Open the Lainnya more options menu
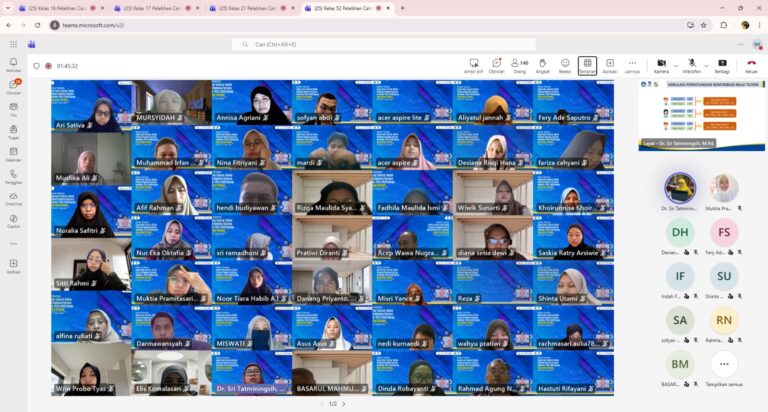 [x=632, y=65]
